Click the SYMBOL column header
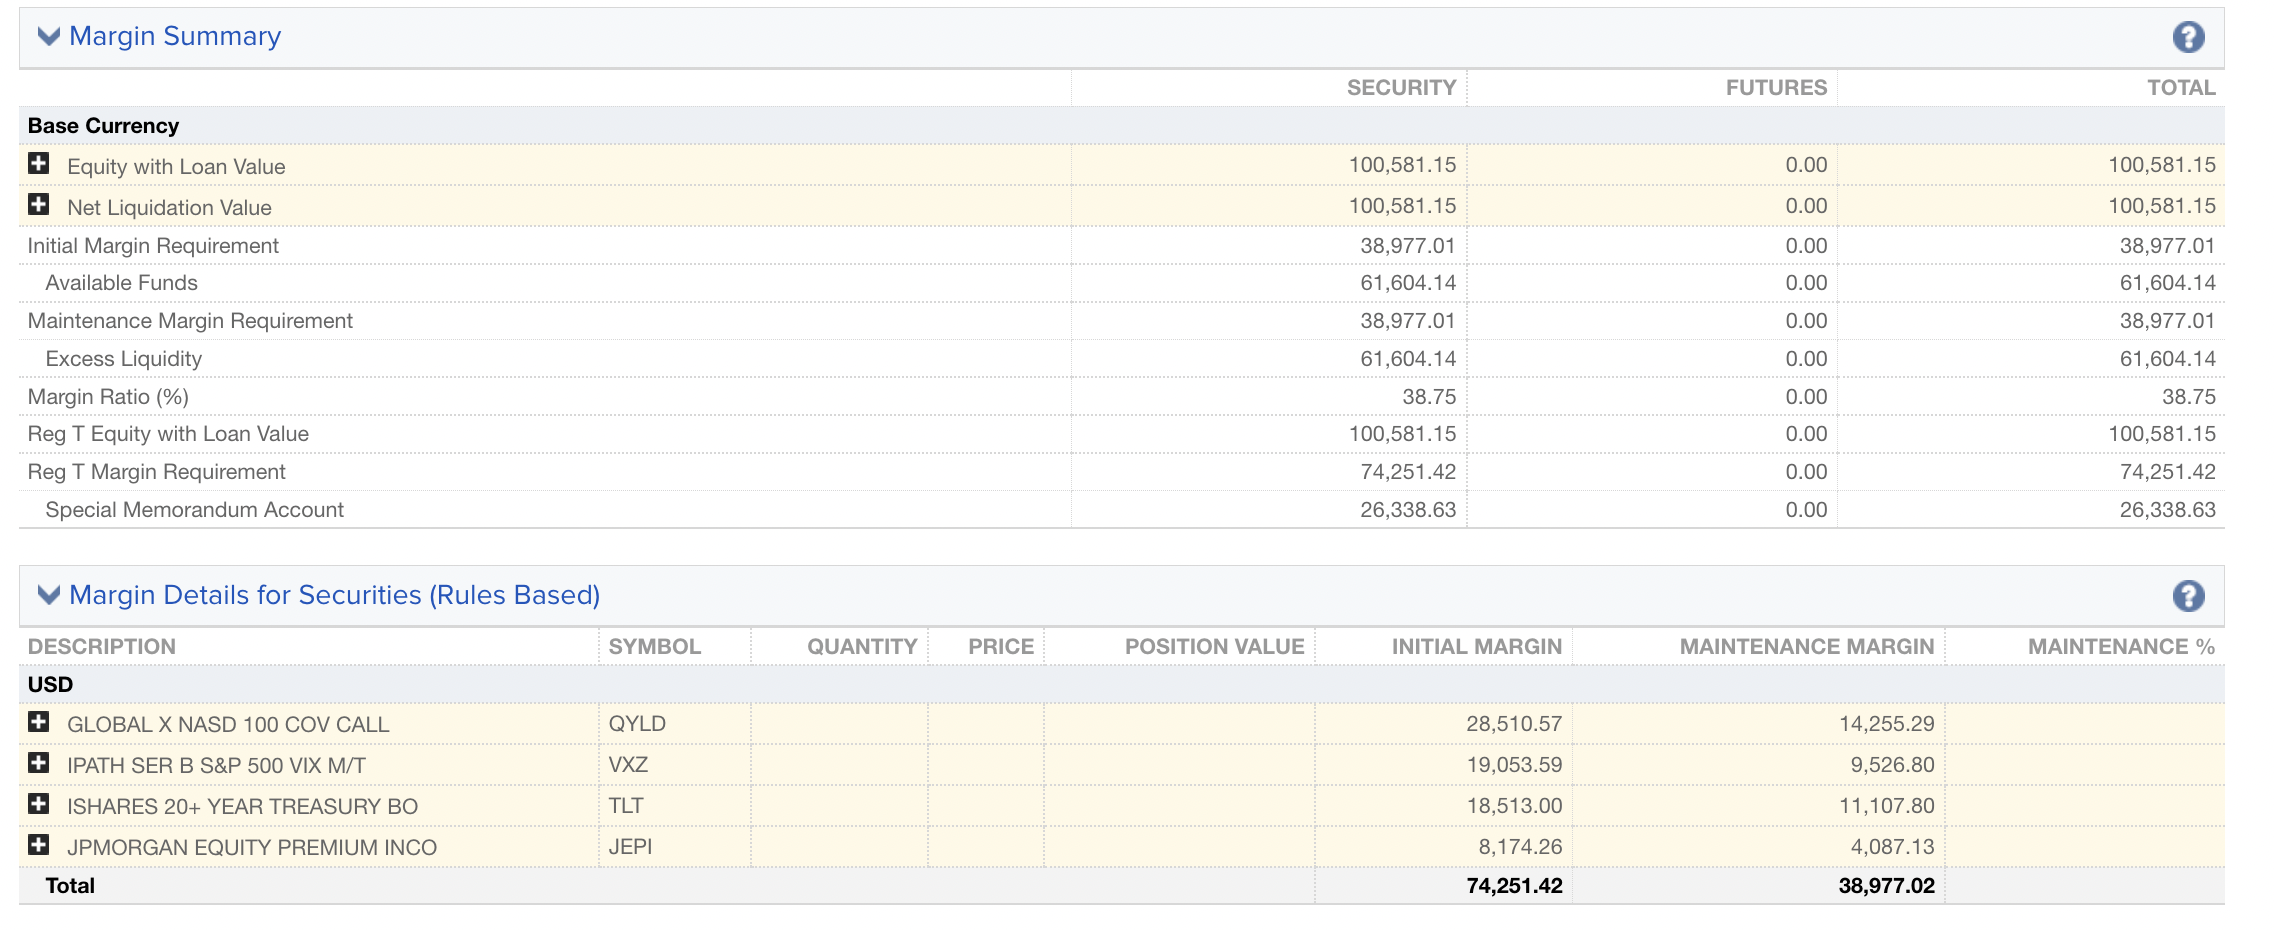2274x930 pixels. (655, 647)
